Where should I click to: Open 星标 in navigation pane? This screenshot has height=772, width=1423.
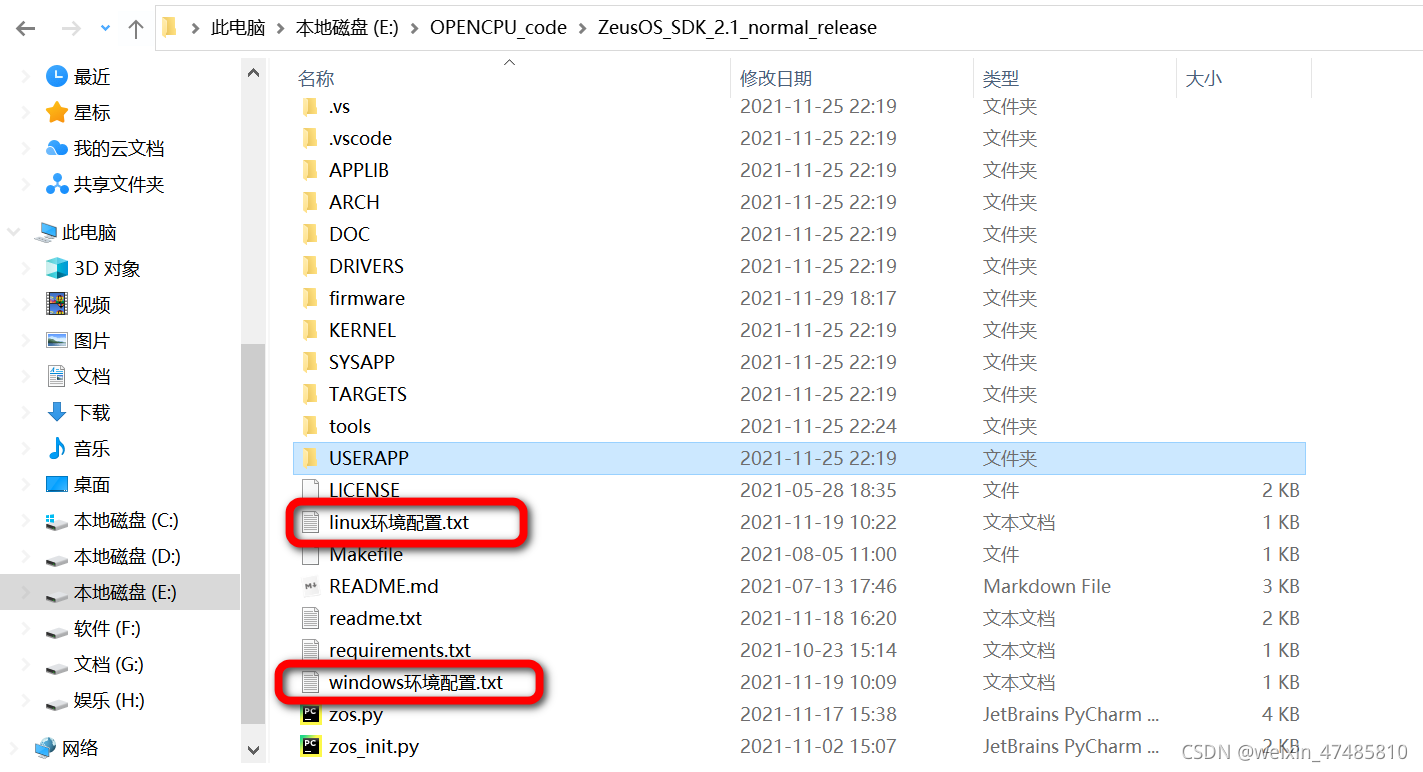tap(92, 113)
